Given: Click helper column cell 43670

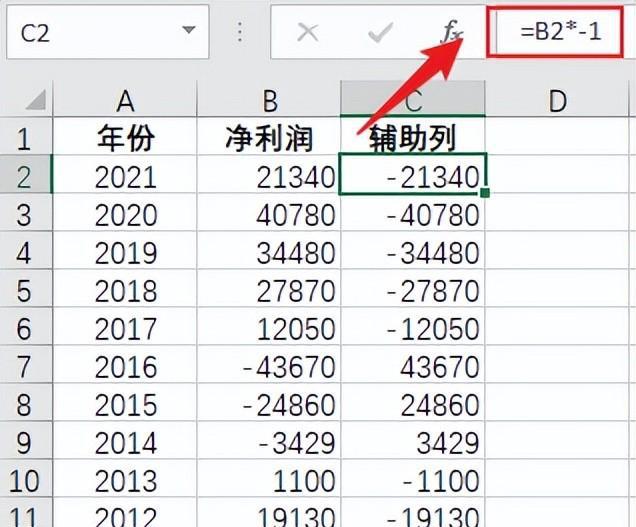Looking at the screenshot, I should (413, 364).
